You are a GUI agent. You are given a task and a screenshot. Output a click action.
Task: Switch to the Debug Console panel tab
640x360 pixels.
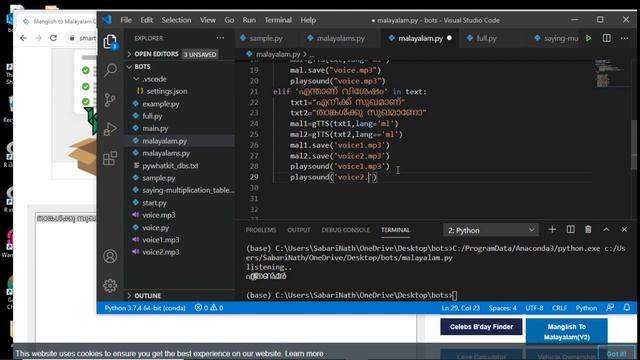click(x=345, y=230)
